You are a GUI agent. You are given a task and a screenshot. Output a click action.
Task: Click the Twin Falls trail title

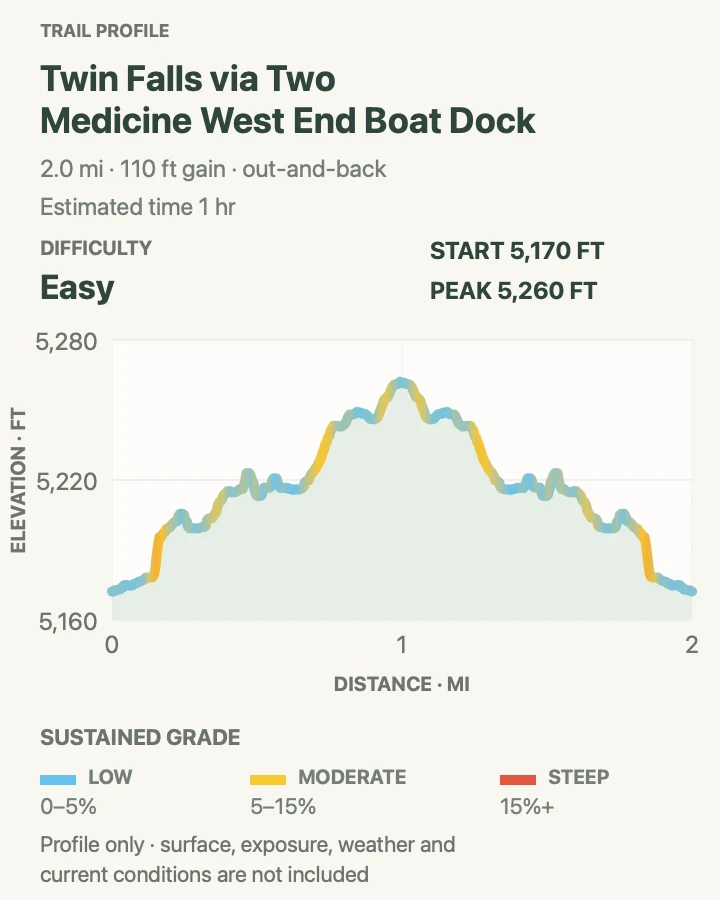[287, 99]
